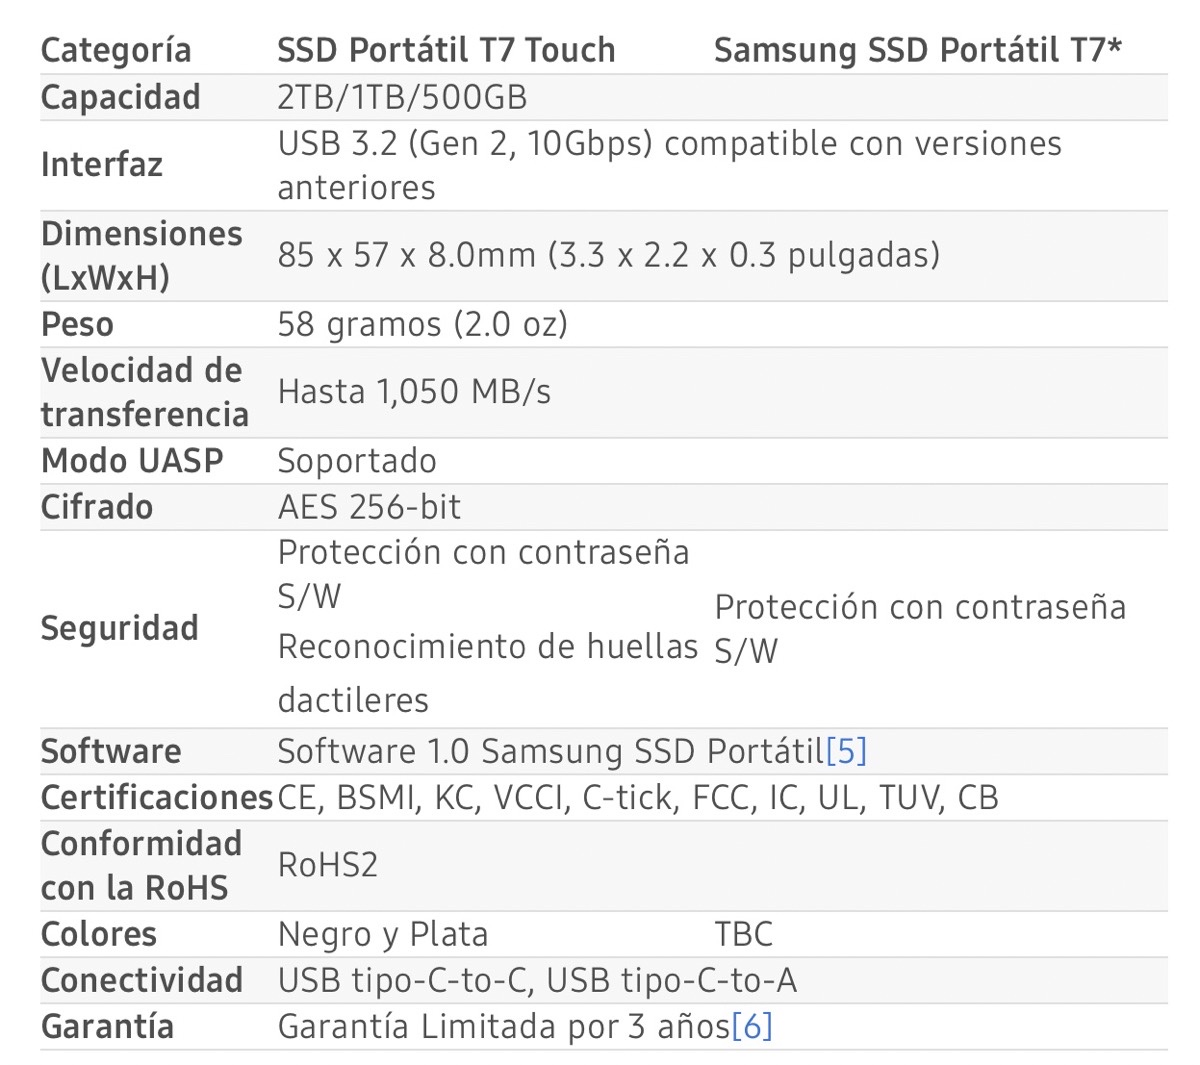
Task: Click the "Modo UASP" row label
Action: [x=132, y=461]
